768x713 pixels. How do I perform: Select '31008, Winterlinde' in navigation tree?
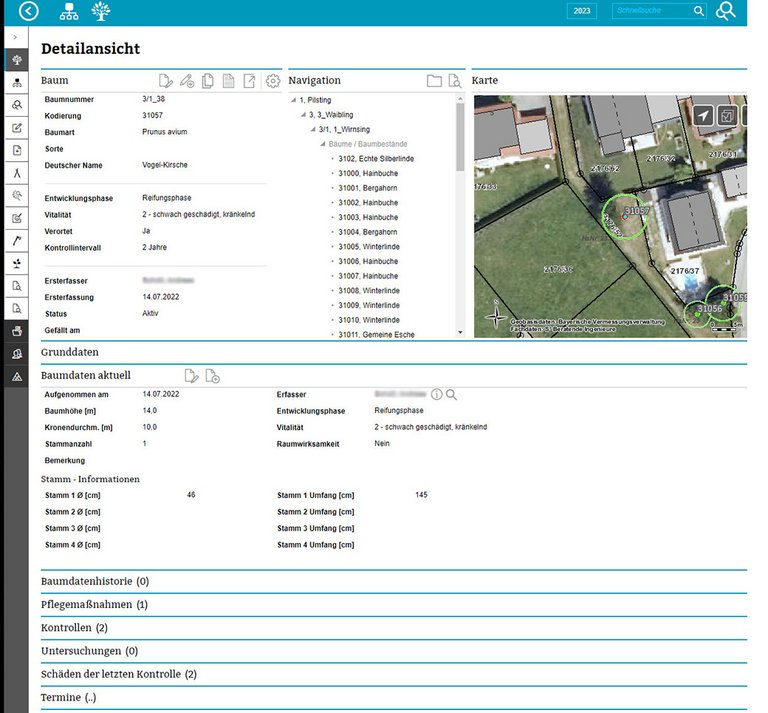[x=369, y=291]
